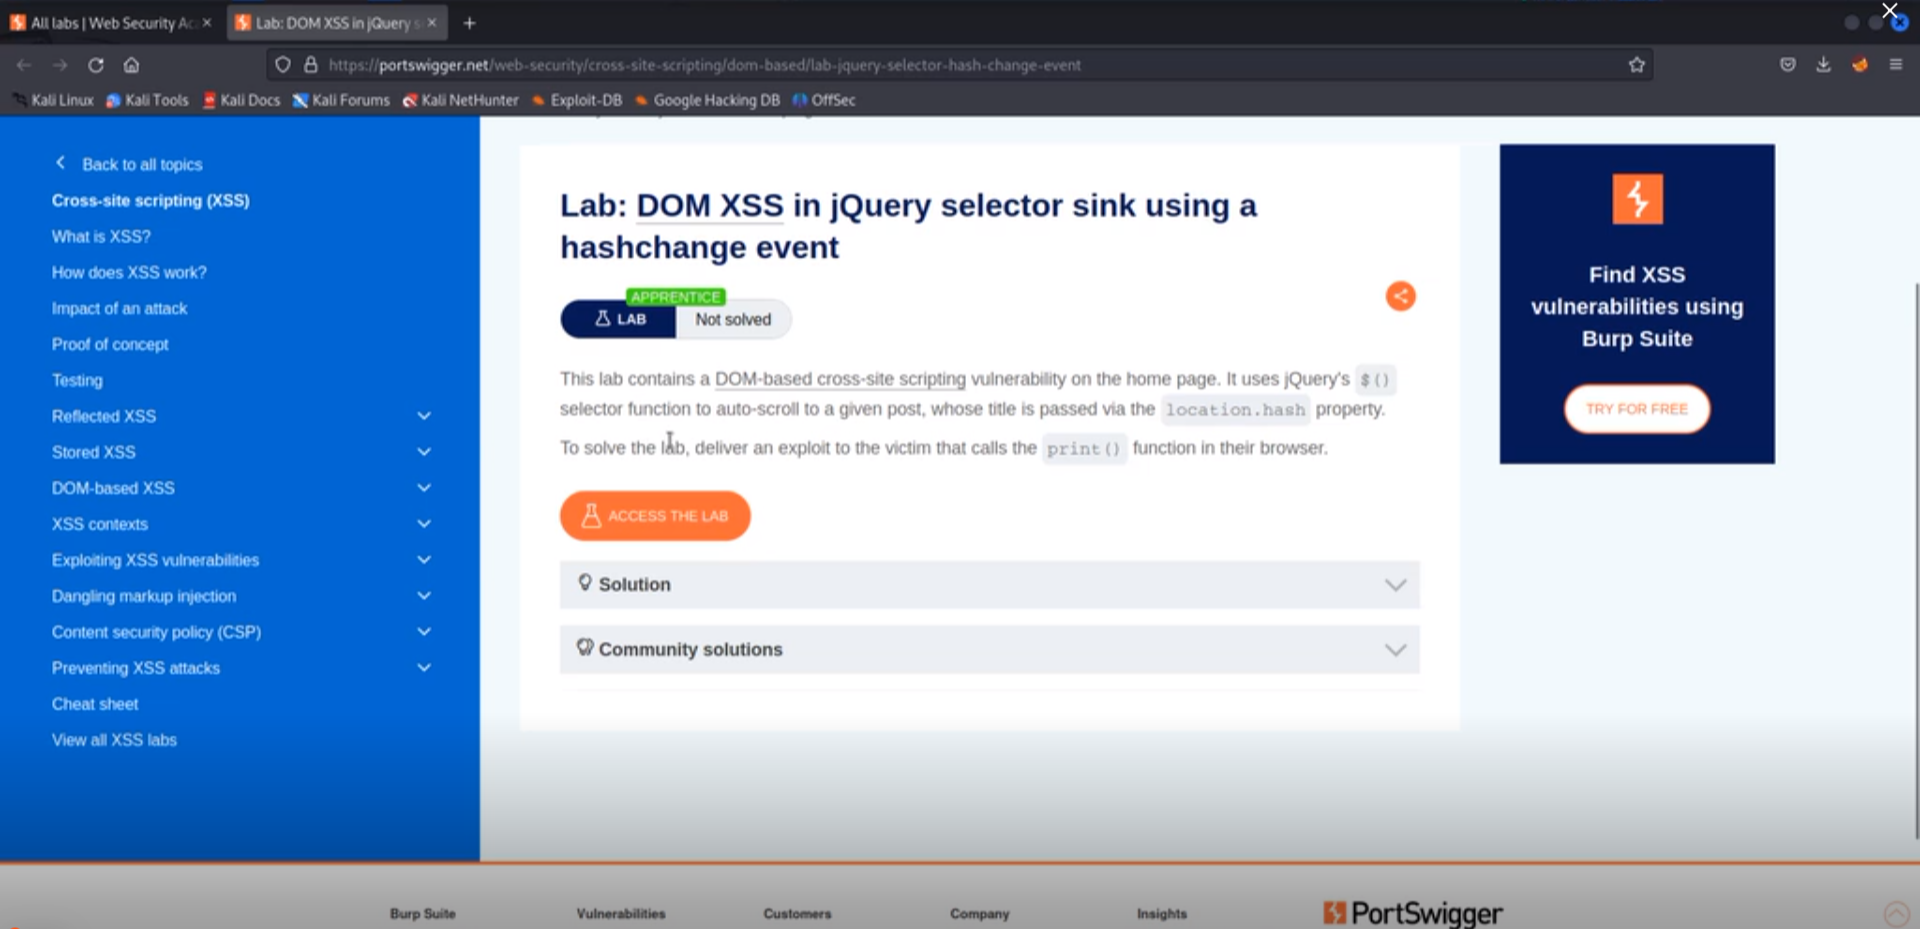
Task: Open Proof of concept link
Action: 110,344
